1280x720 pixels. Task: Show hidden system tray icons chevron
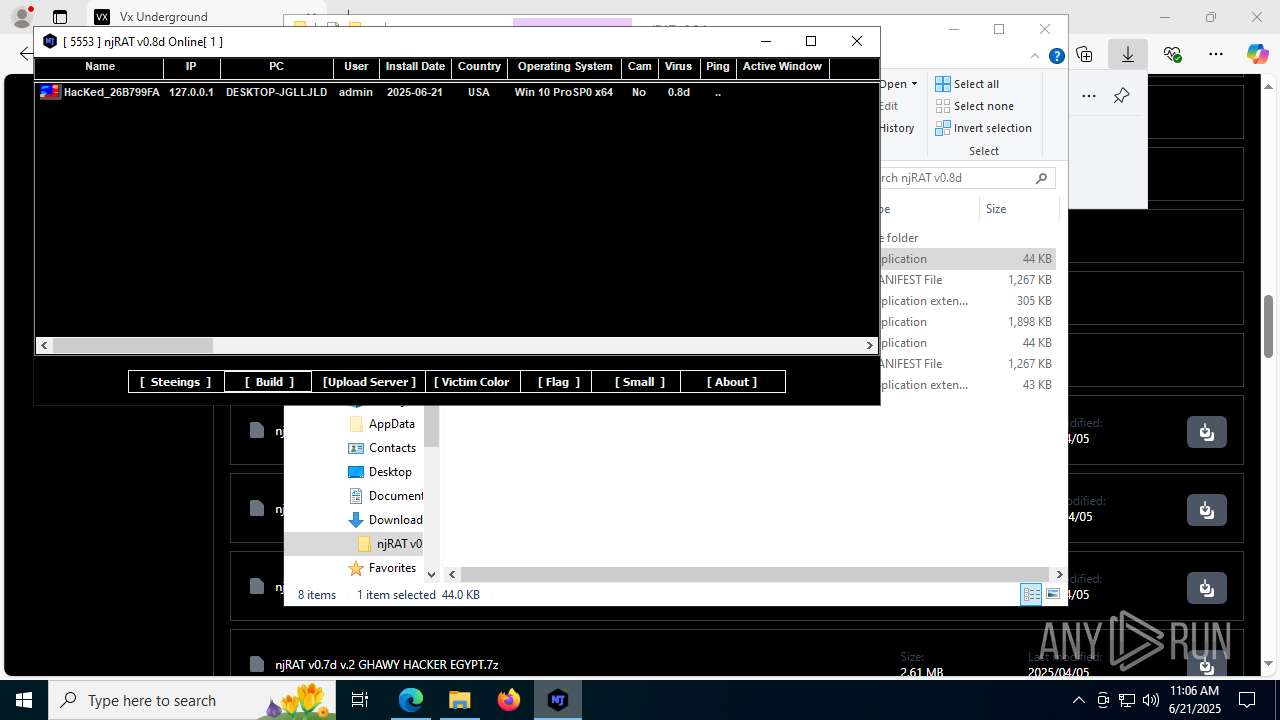pyautogui.click(x=1078, y=700)
